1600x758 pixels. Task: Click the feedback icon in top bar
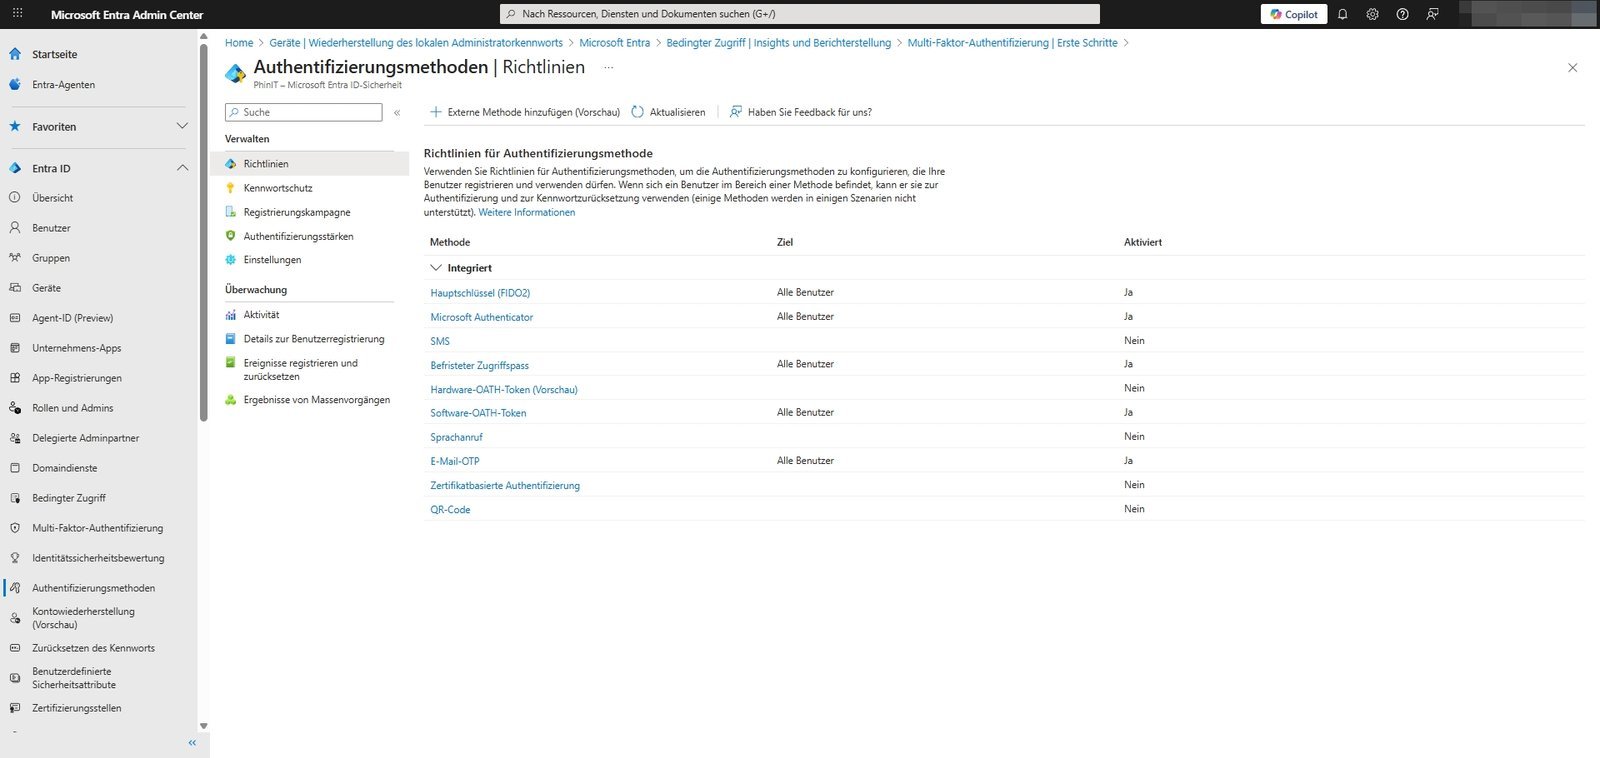pyautogui.click(x=1432, y=14)
